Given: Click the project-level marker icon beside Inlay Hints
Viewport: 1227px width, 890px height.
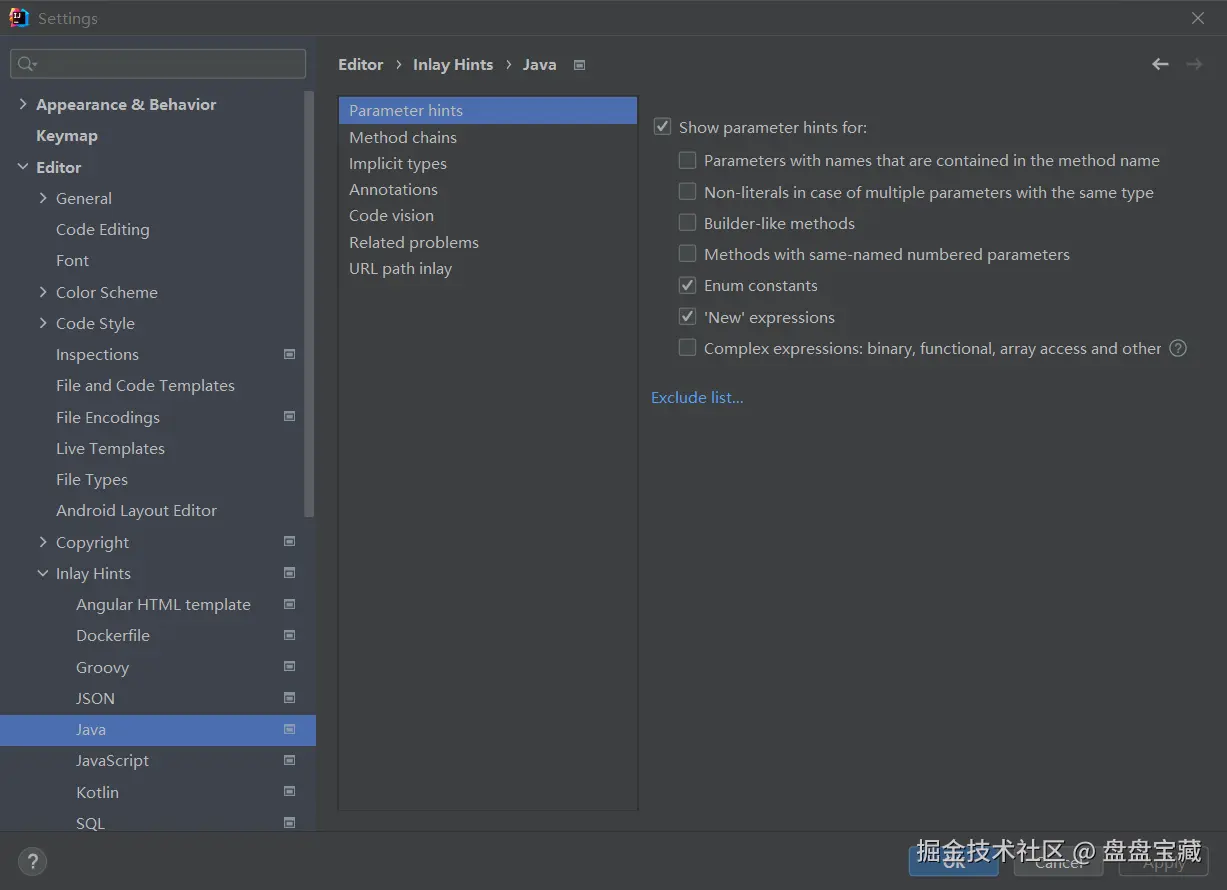Looking at the screenshot, I should pos(290,573).
